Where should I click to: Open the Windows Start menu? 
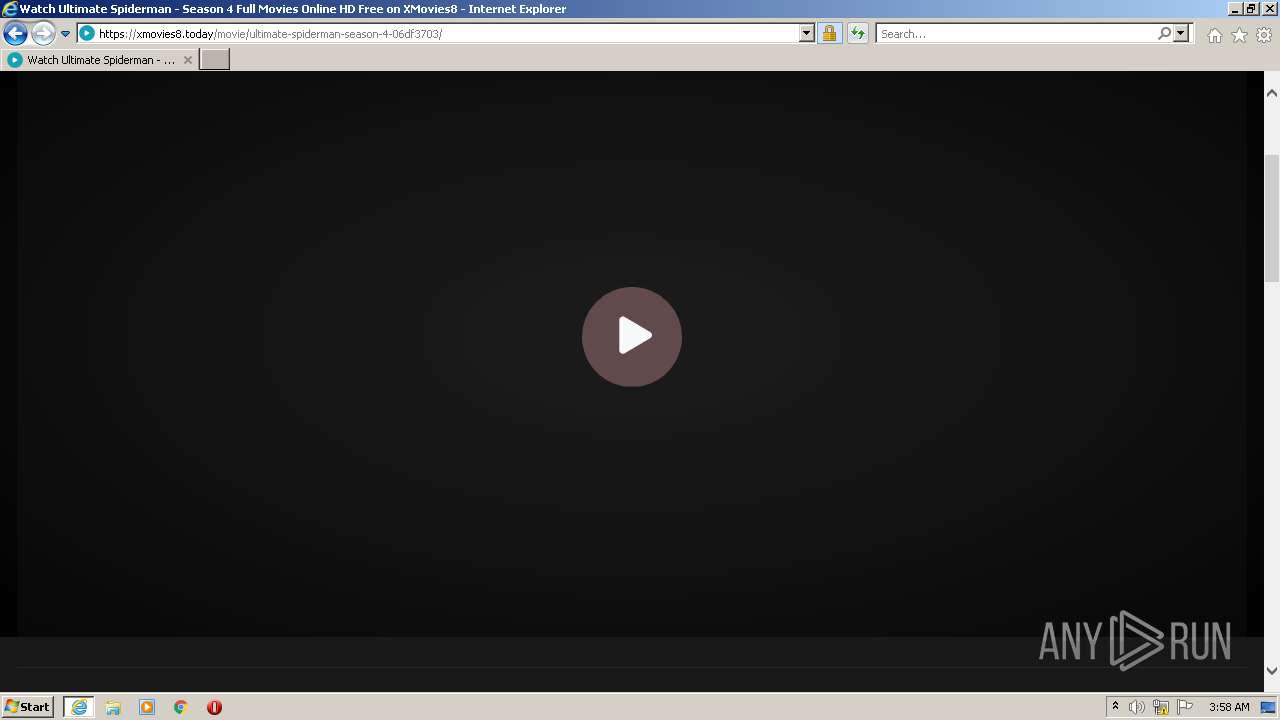tap(27, 707)
